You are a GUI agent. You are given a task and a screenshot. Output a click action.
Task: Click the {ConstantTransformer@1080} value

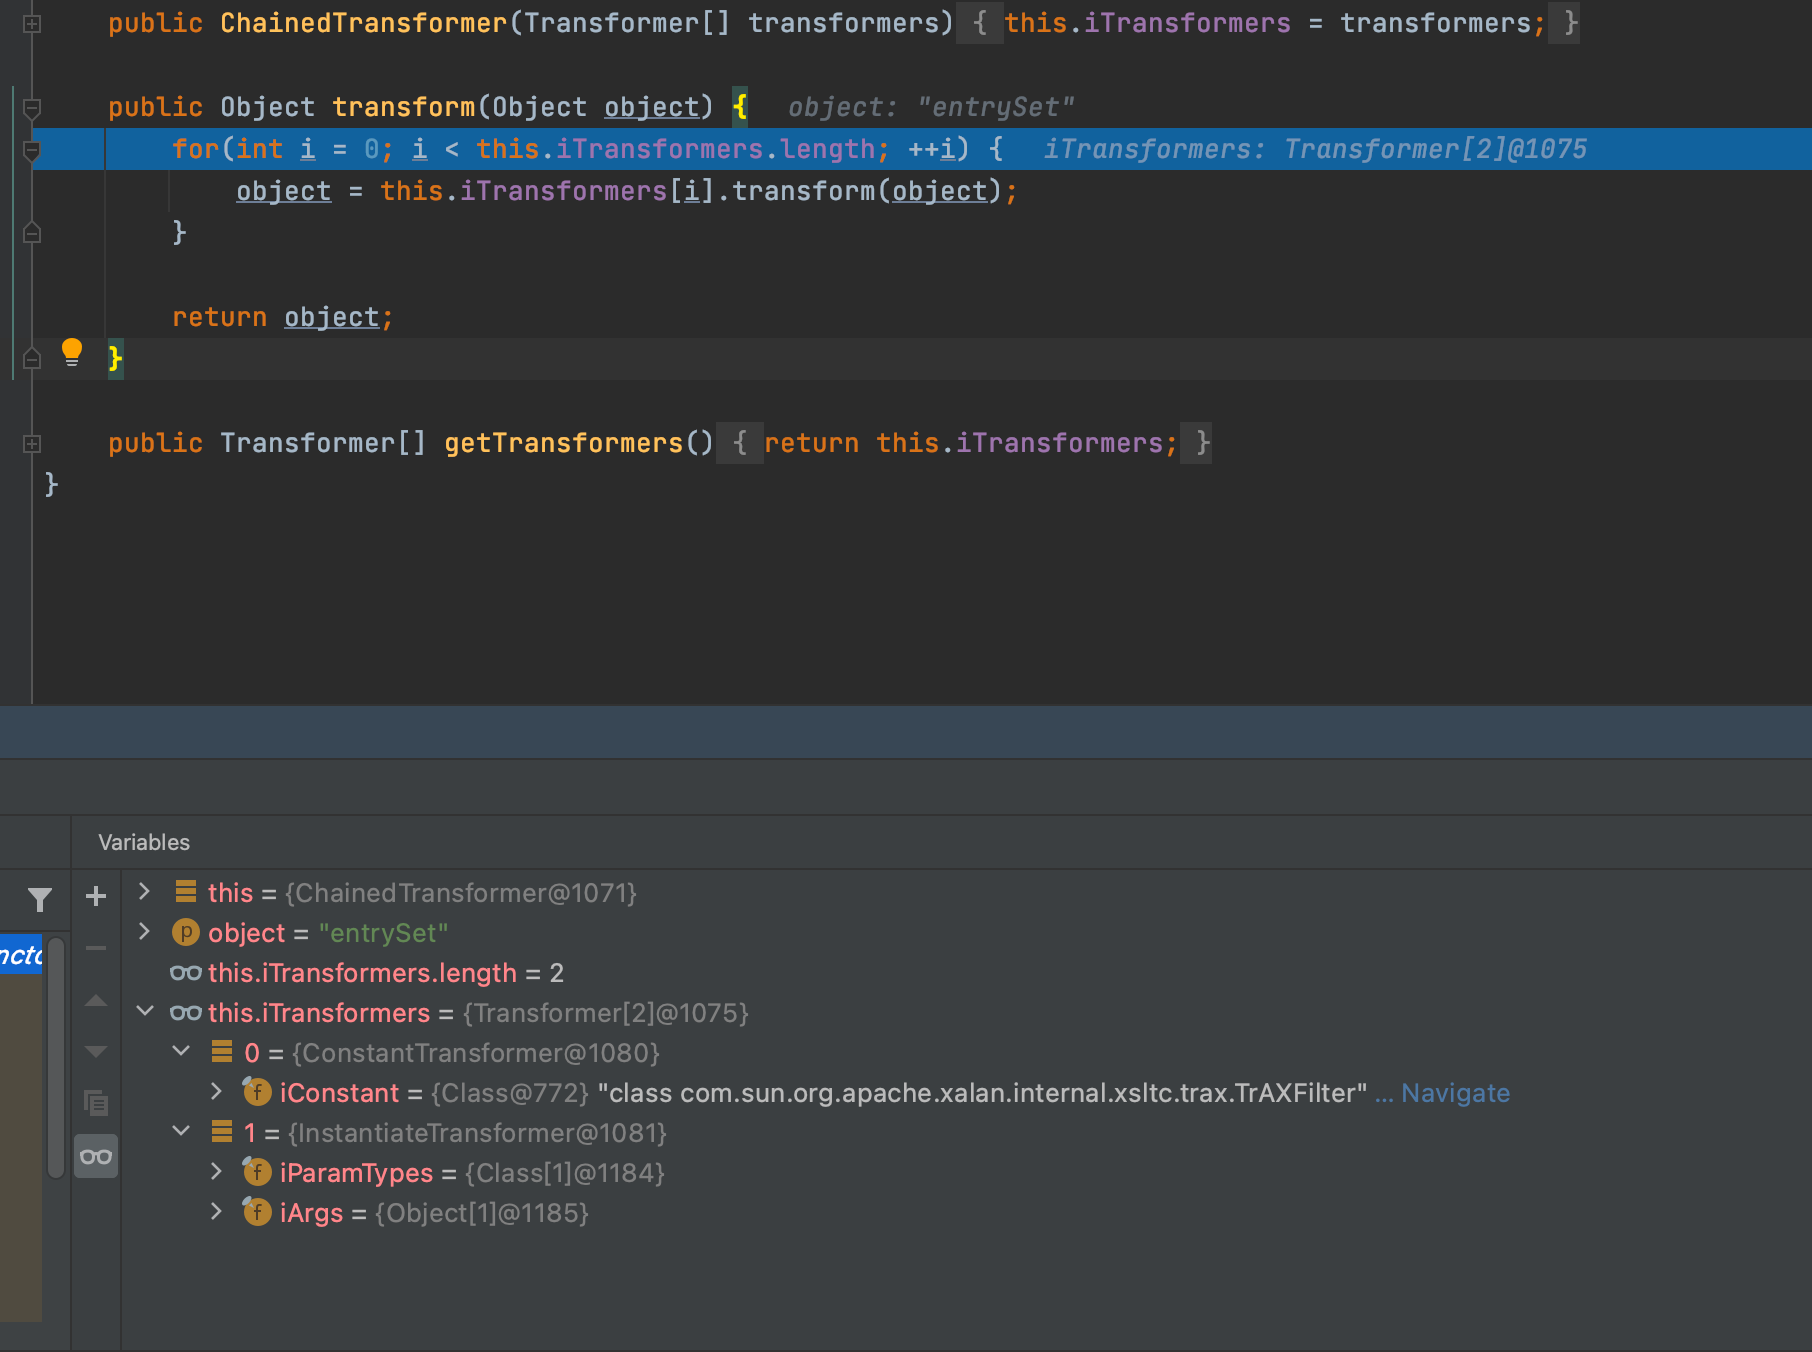(476, 1053)
